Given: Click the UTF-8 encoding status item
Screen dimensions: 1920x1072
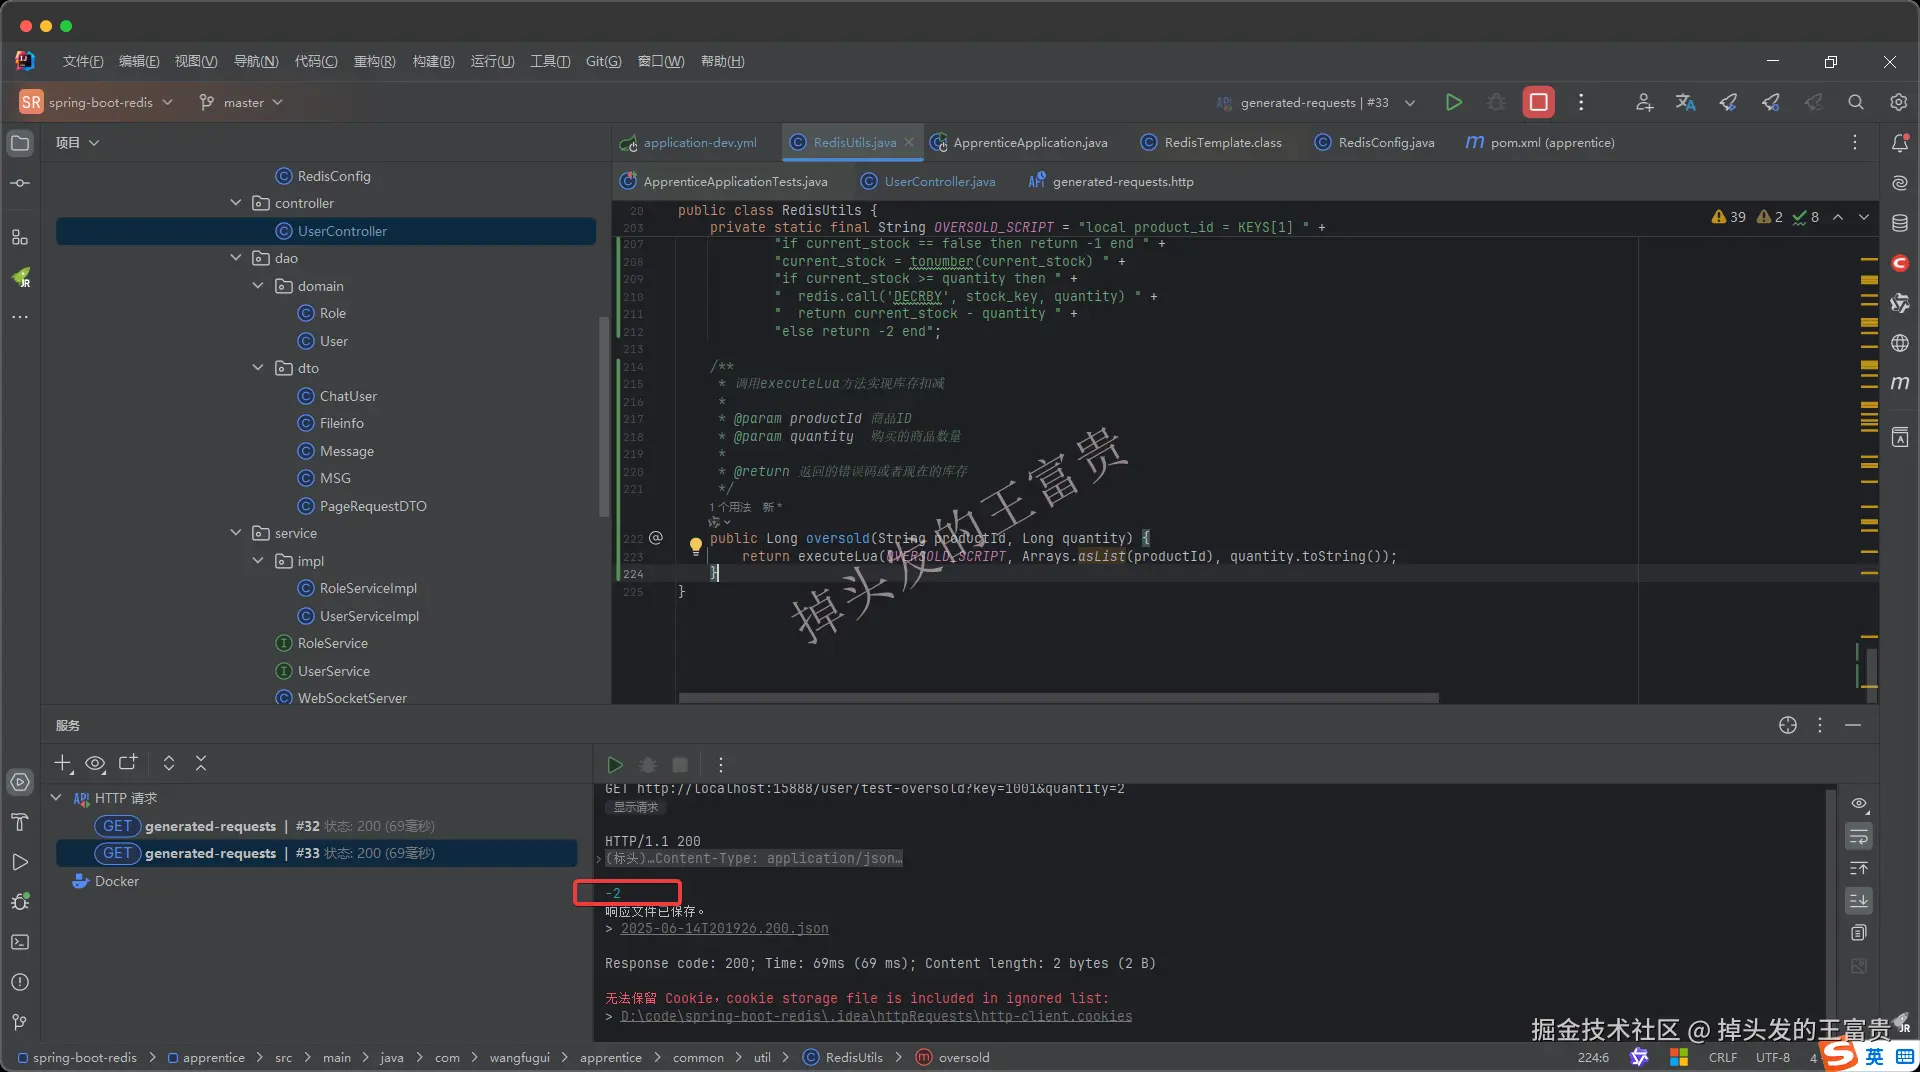Looking at the screenshot, I should coord(1773,1057).
